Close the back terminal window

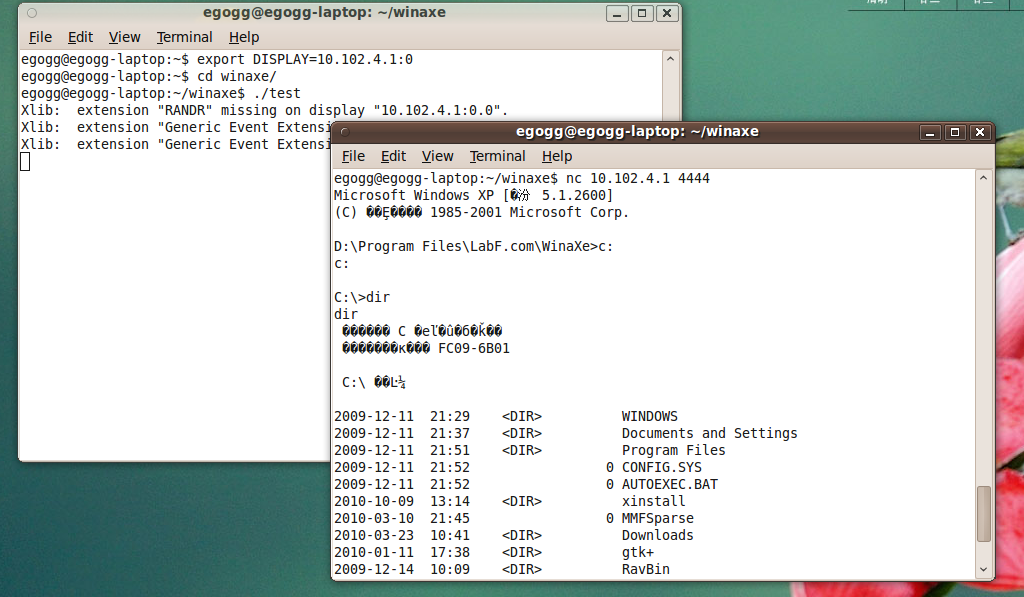(x=666, y=14)
